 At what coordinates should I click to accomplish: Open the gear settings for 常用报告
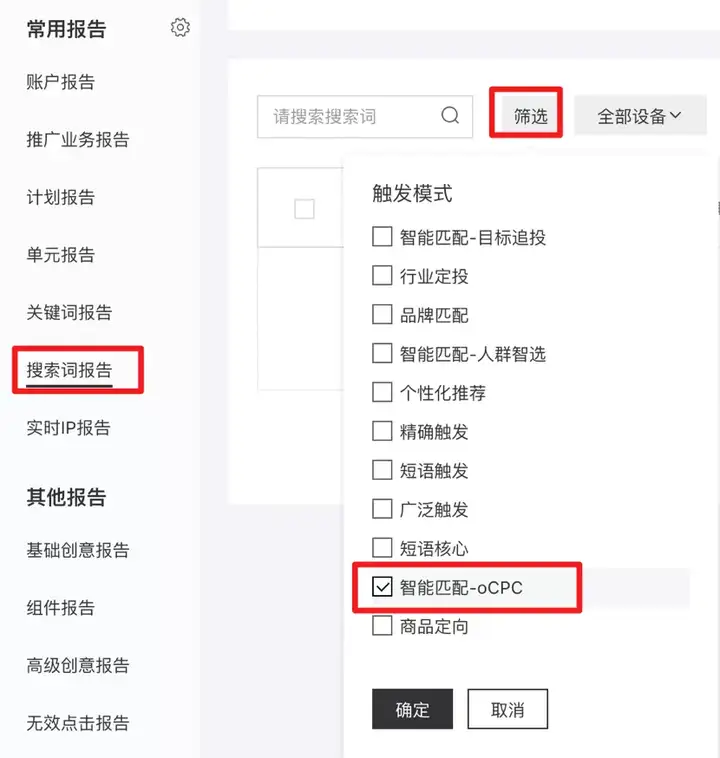pyautogui.click(x=180, y=28)
